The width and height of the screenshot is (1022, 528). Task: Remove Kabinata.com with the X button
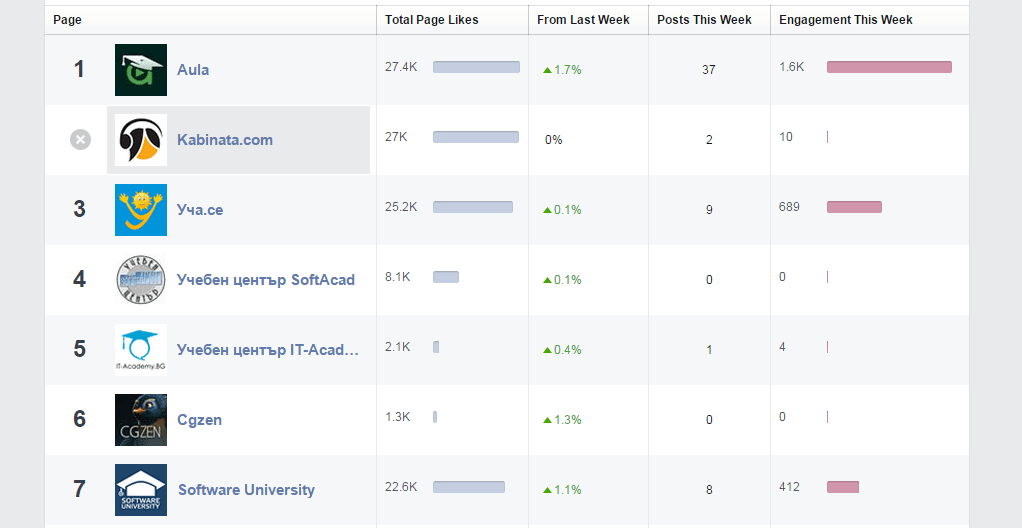tap(80, 140)
